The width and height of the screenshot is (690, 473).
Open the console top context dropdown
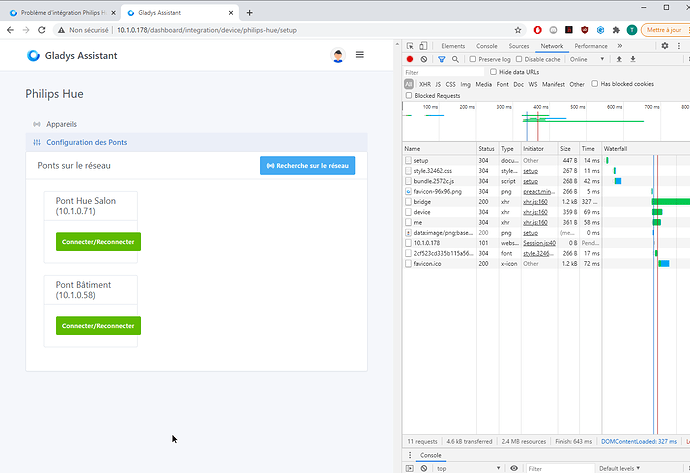point(469,468)
